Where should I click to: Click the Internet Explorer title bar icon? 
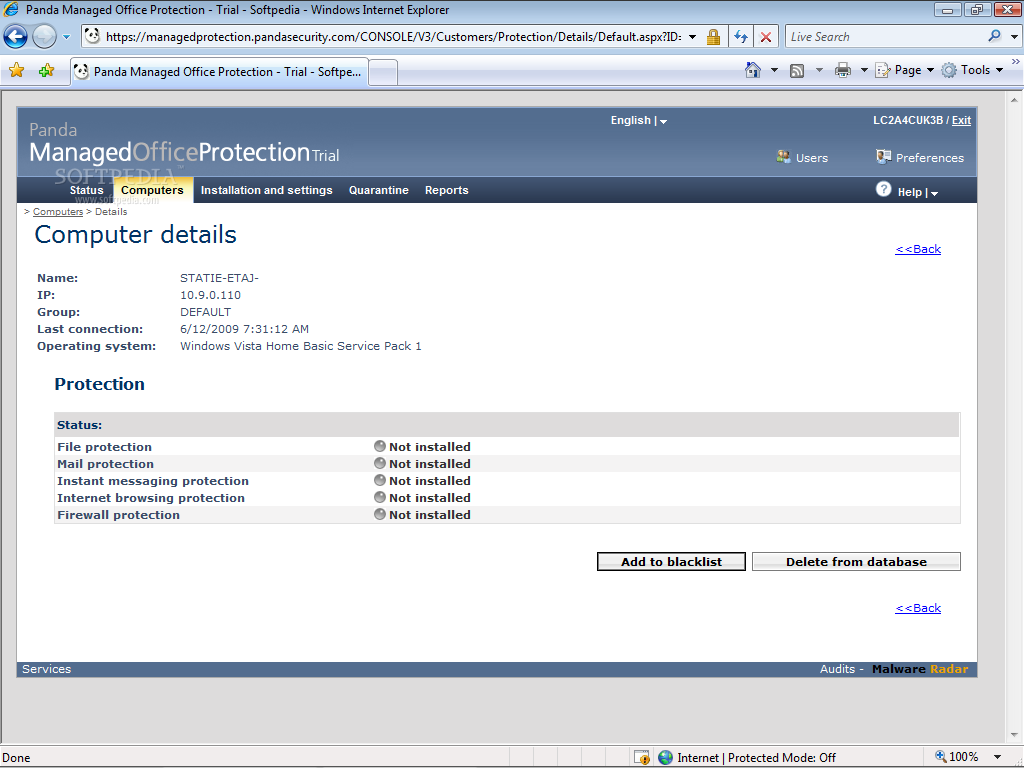pos(10,9)
